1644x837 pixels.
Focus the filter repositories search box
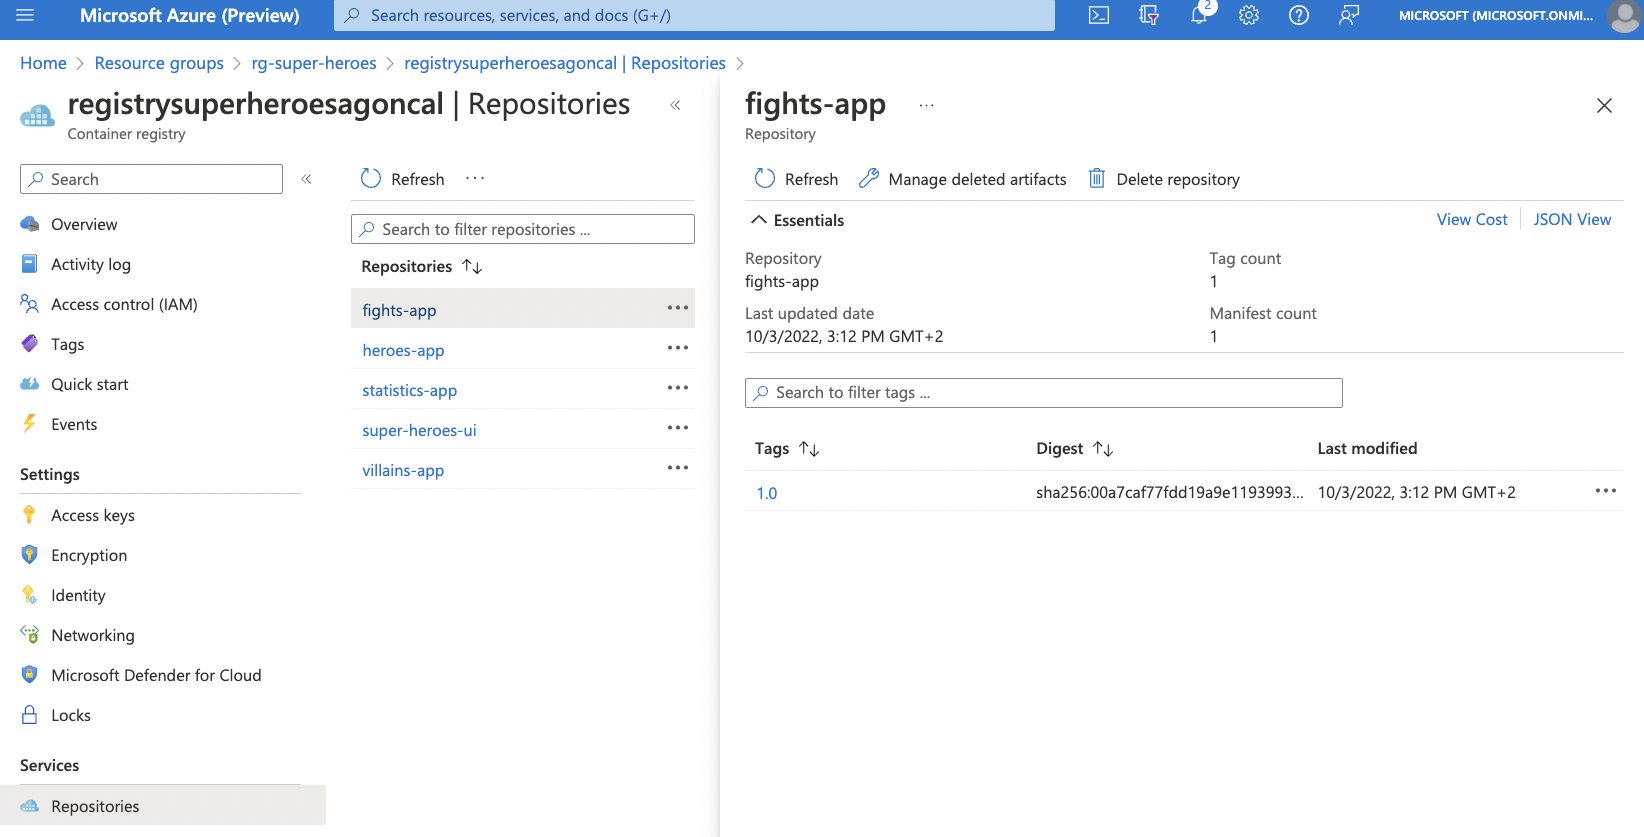(523, 229)
